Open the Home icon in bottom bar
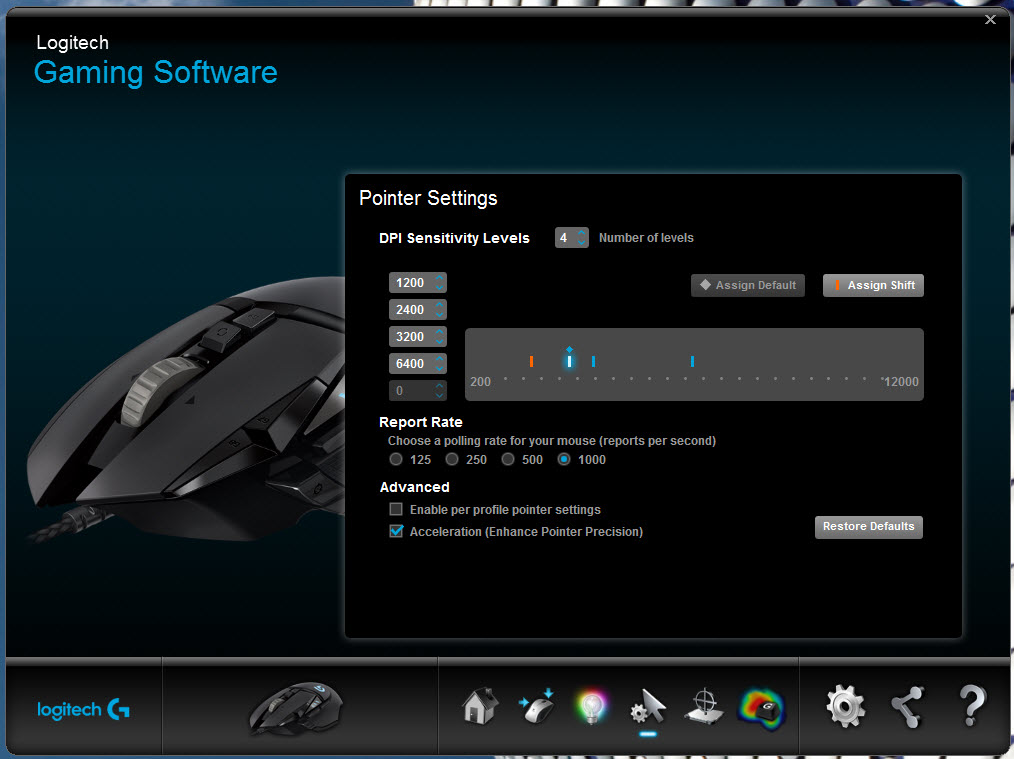This screenshot has height=759, width=1014. tap(480, 706)
